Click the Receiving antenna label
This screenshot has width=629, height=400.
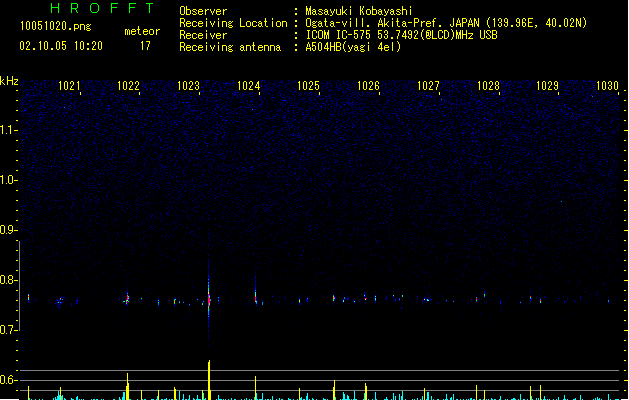click(230, 47)
